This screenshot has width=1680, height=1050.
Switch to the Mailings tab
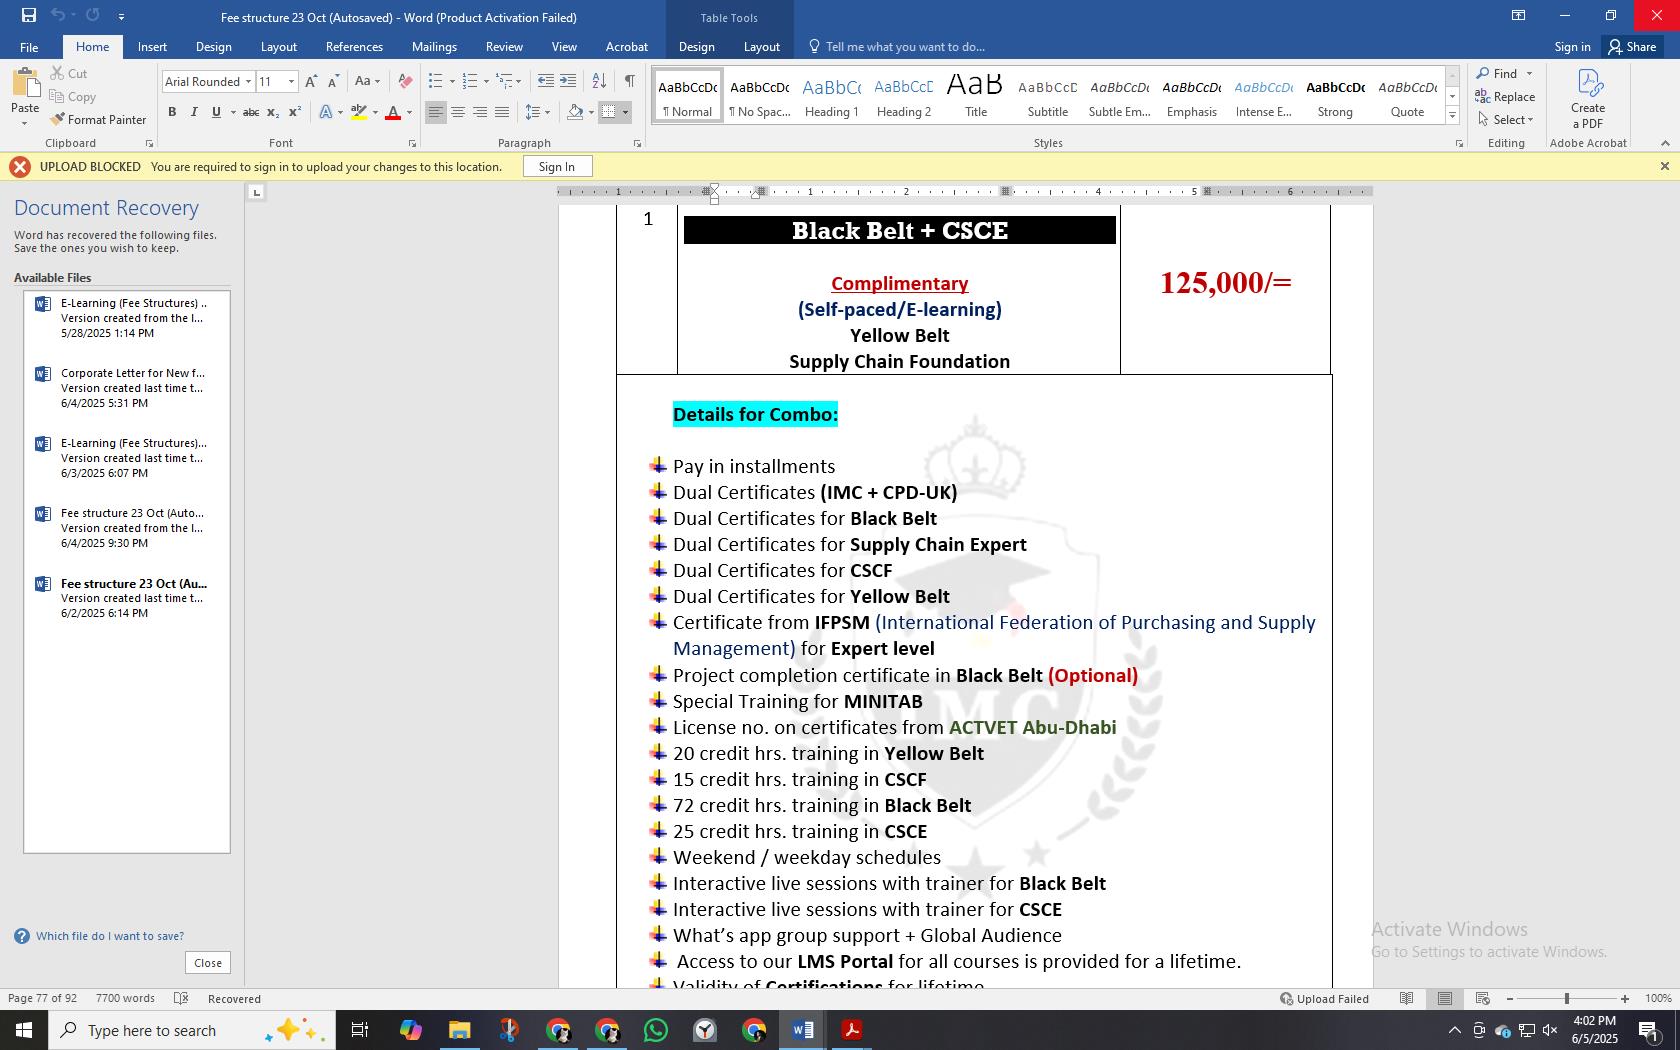[434, 47]
